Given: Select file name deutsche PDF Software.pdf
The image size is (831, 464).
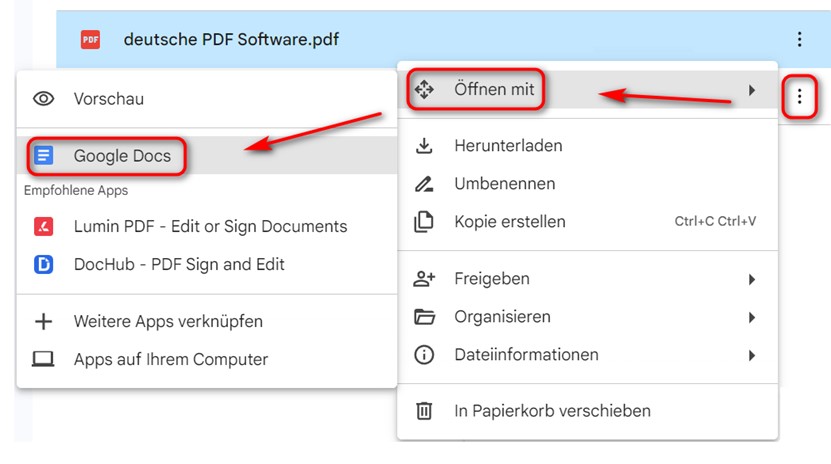Looking at the screenshot, I should (231, 40).
